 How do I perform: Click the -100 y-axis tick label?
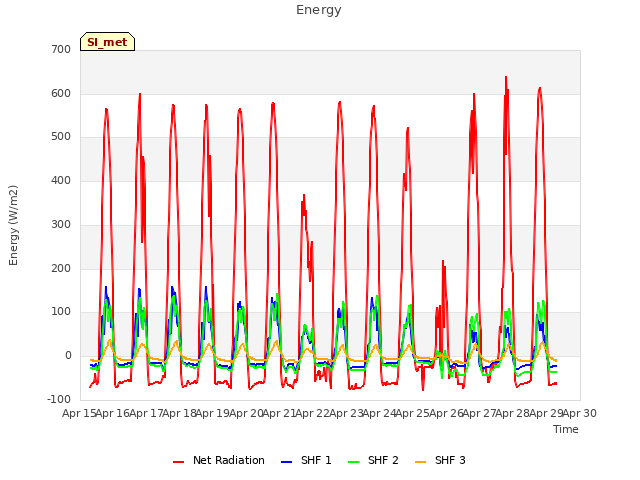point(59,399)
